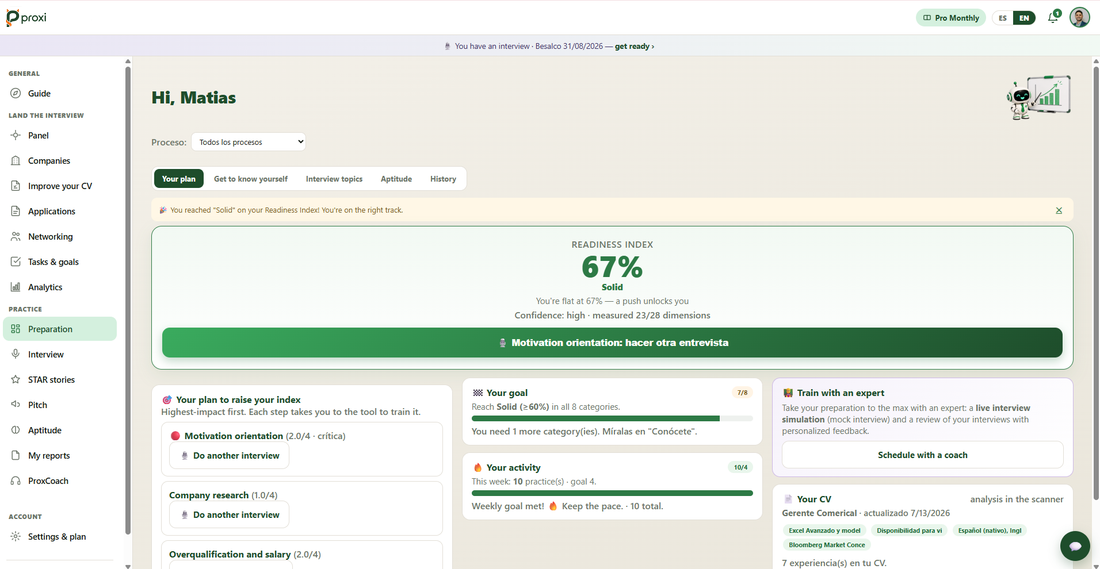This screenshot has height=569, width=1100.
Task: Click the Companies building icon
Action: click(x=15, y=161)
